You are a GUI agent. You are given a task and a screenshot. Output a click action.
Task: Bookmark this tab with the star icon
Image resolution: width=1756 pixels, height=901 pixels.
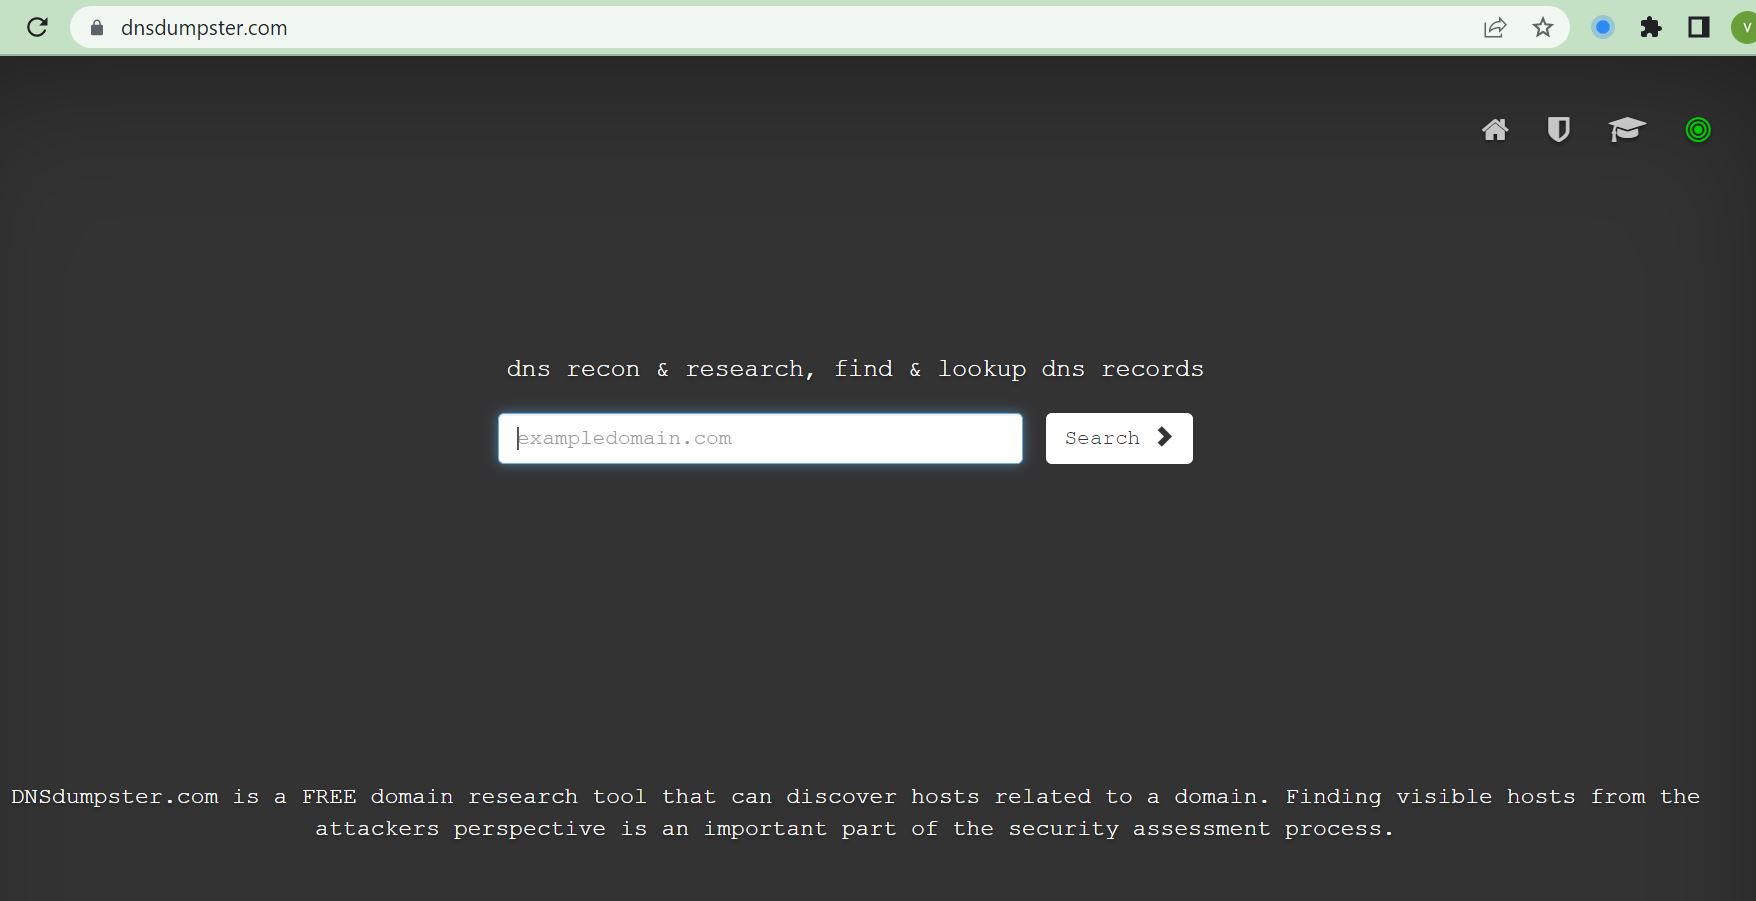[1543, 28]
